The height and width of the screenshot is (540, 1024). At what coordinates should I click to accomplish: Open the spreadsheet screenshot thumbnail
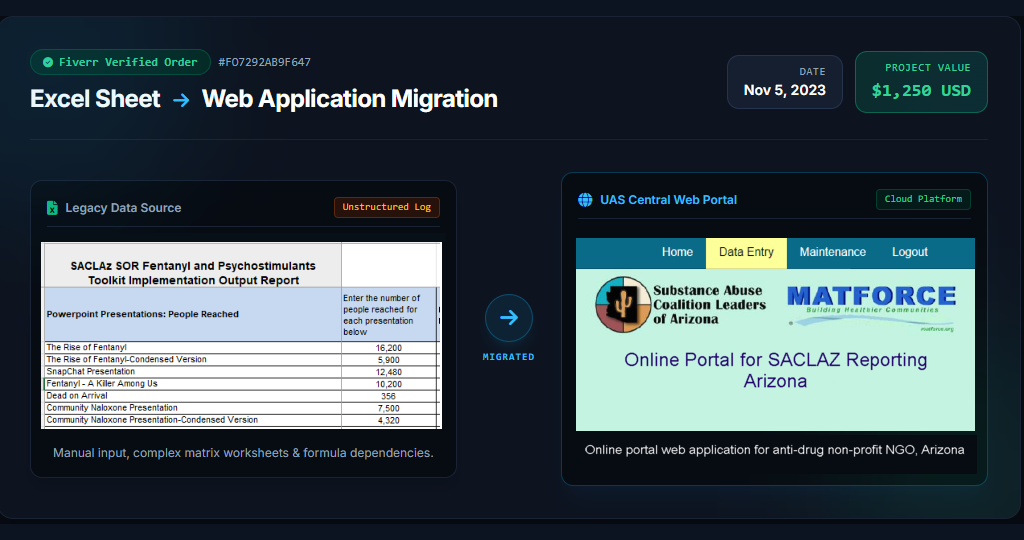point(242,335)
